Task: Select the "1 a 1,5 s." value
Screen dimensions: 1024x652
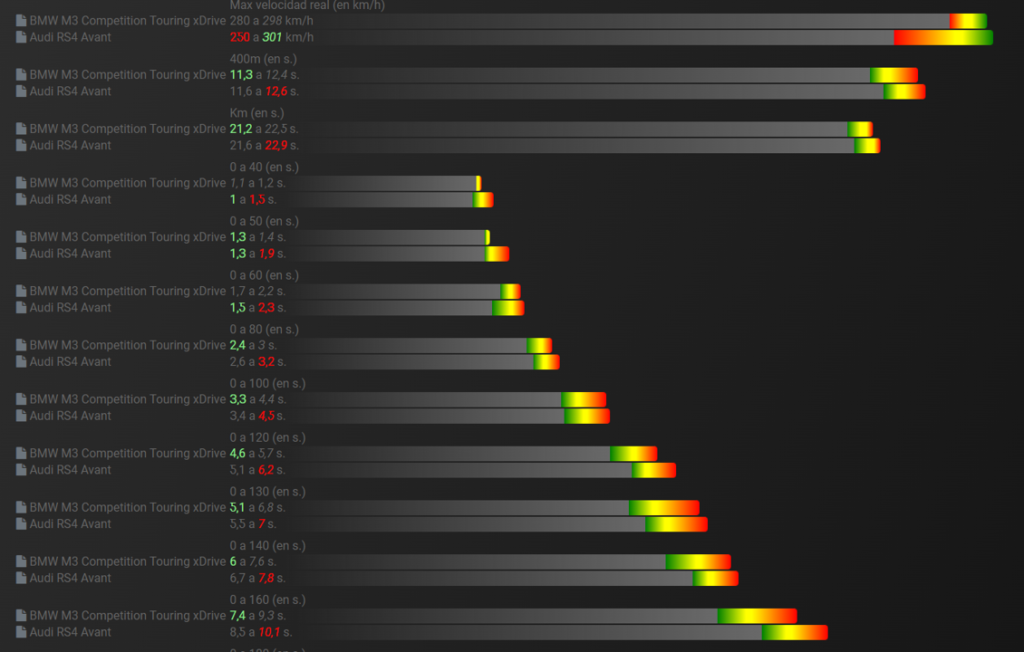Action: coord(253,199)
